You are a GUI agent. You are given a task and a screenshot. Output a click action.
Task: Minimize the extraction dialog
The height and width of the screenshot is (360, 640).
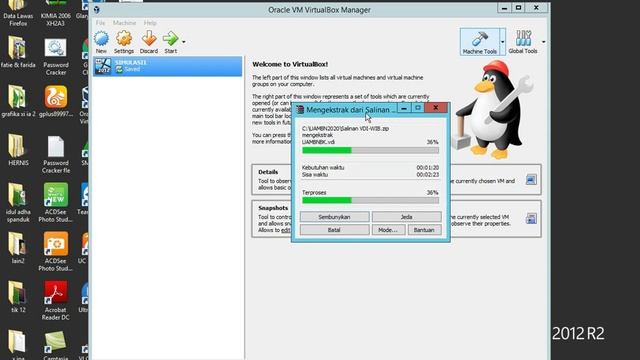coord(404,108)
